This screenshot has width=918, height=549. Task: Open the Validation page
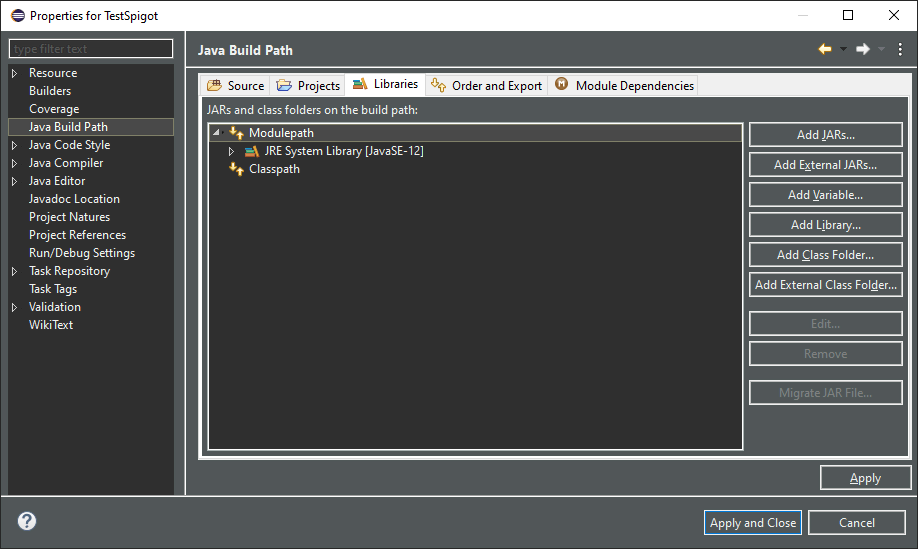coord(54,307)
